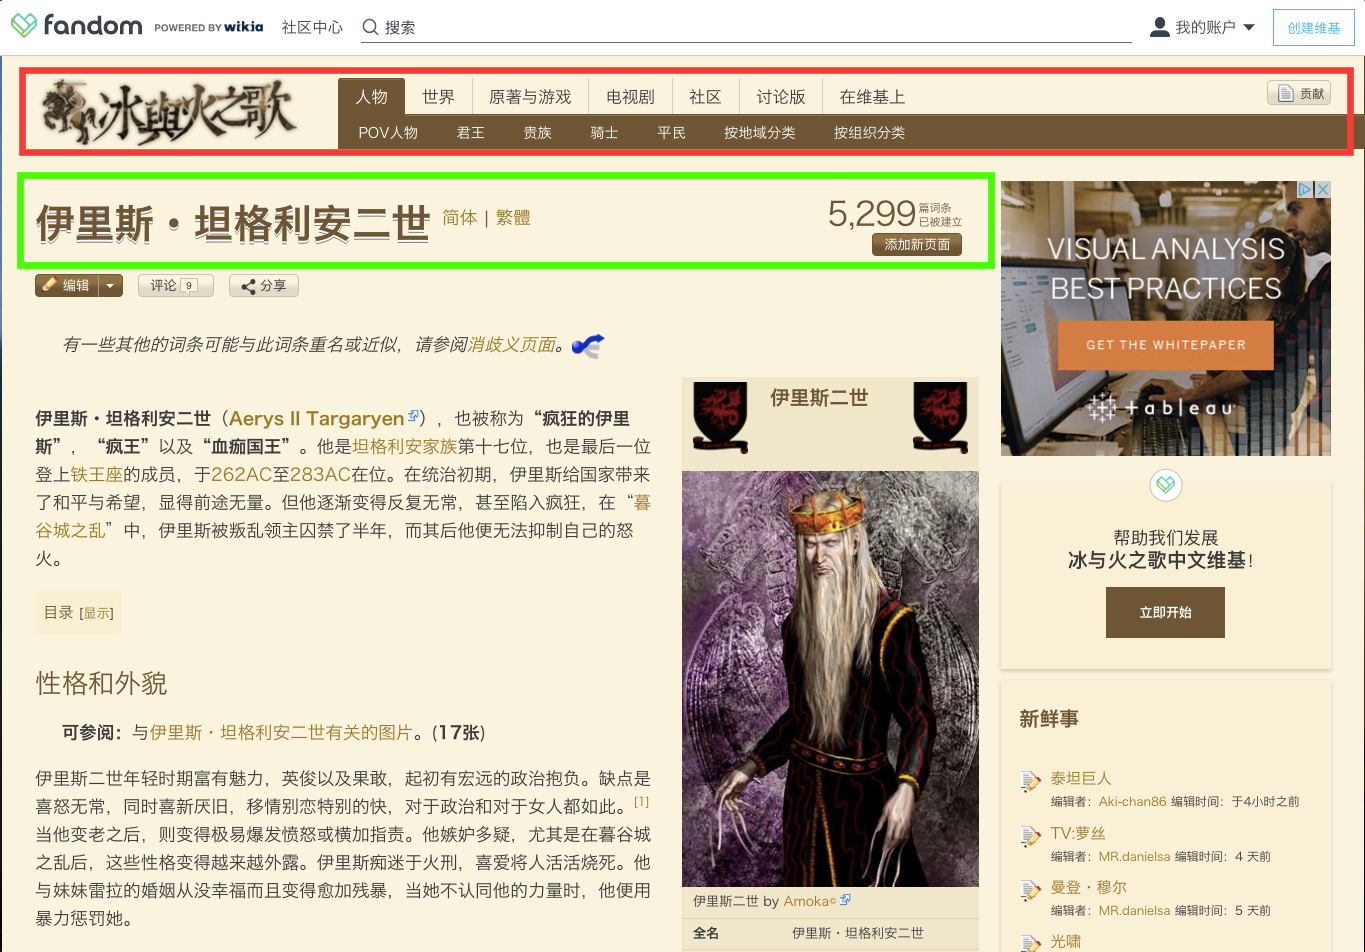1365x952 pixels.
Task: Open the 283AC link
Action: 320,475
